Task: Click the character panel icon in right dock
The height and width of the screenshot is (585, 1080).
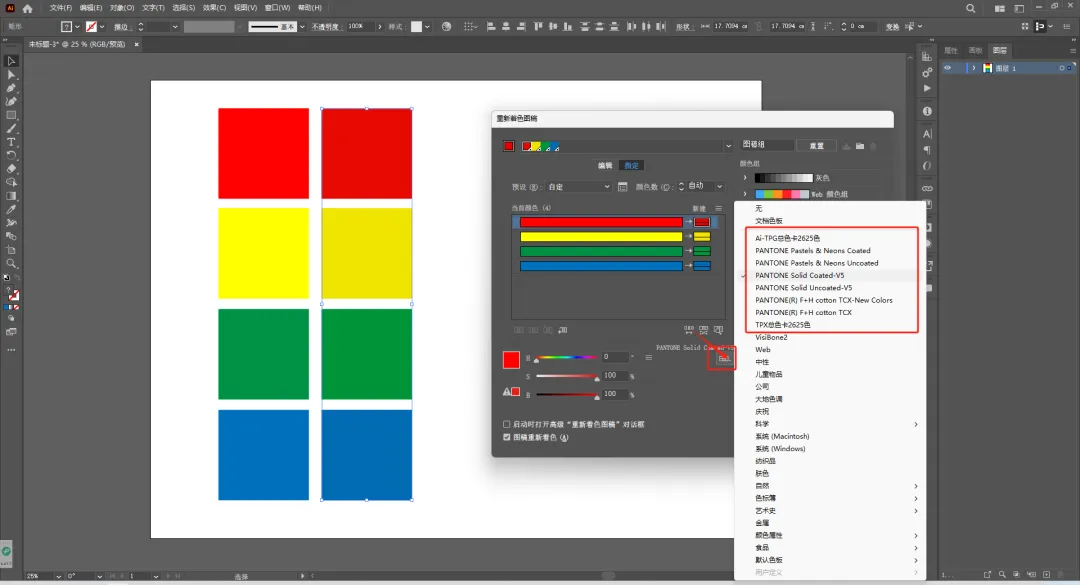Action: (927, 134)
